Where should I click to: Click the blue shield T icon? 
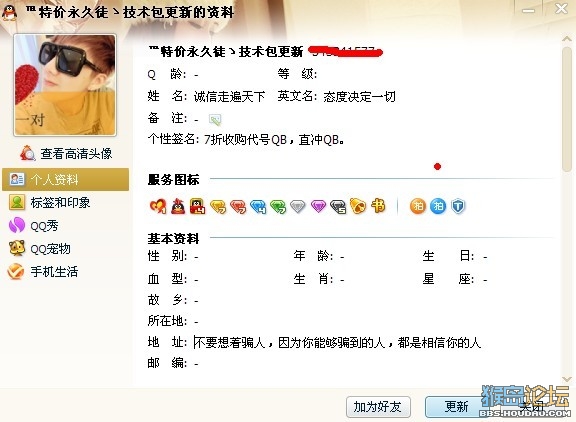click(x=458, y=206)
